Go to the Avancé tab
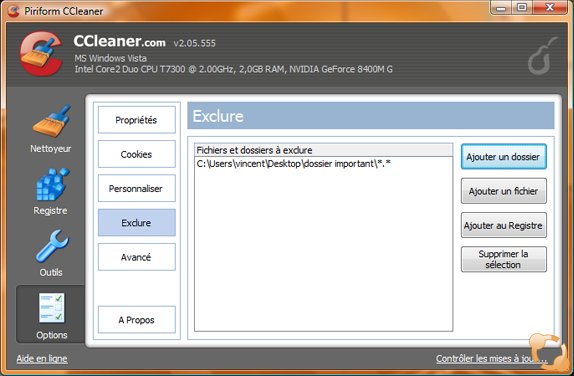574x376 pixels. (137, 257)
